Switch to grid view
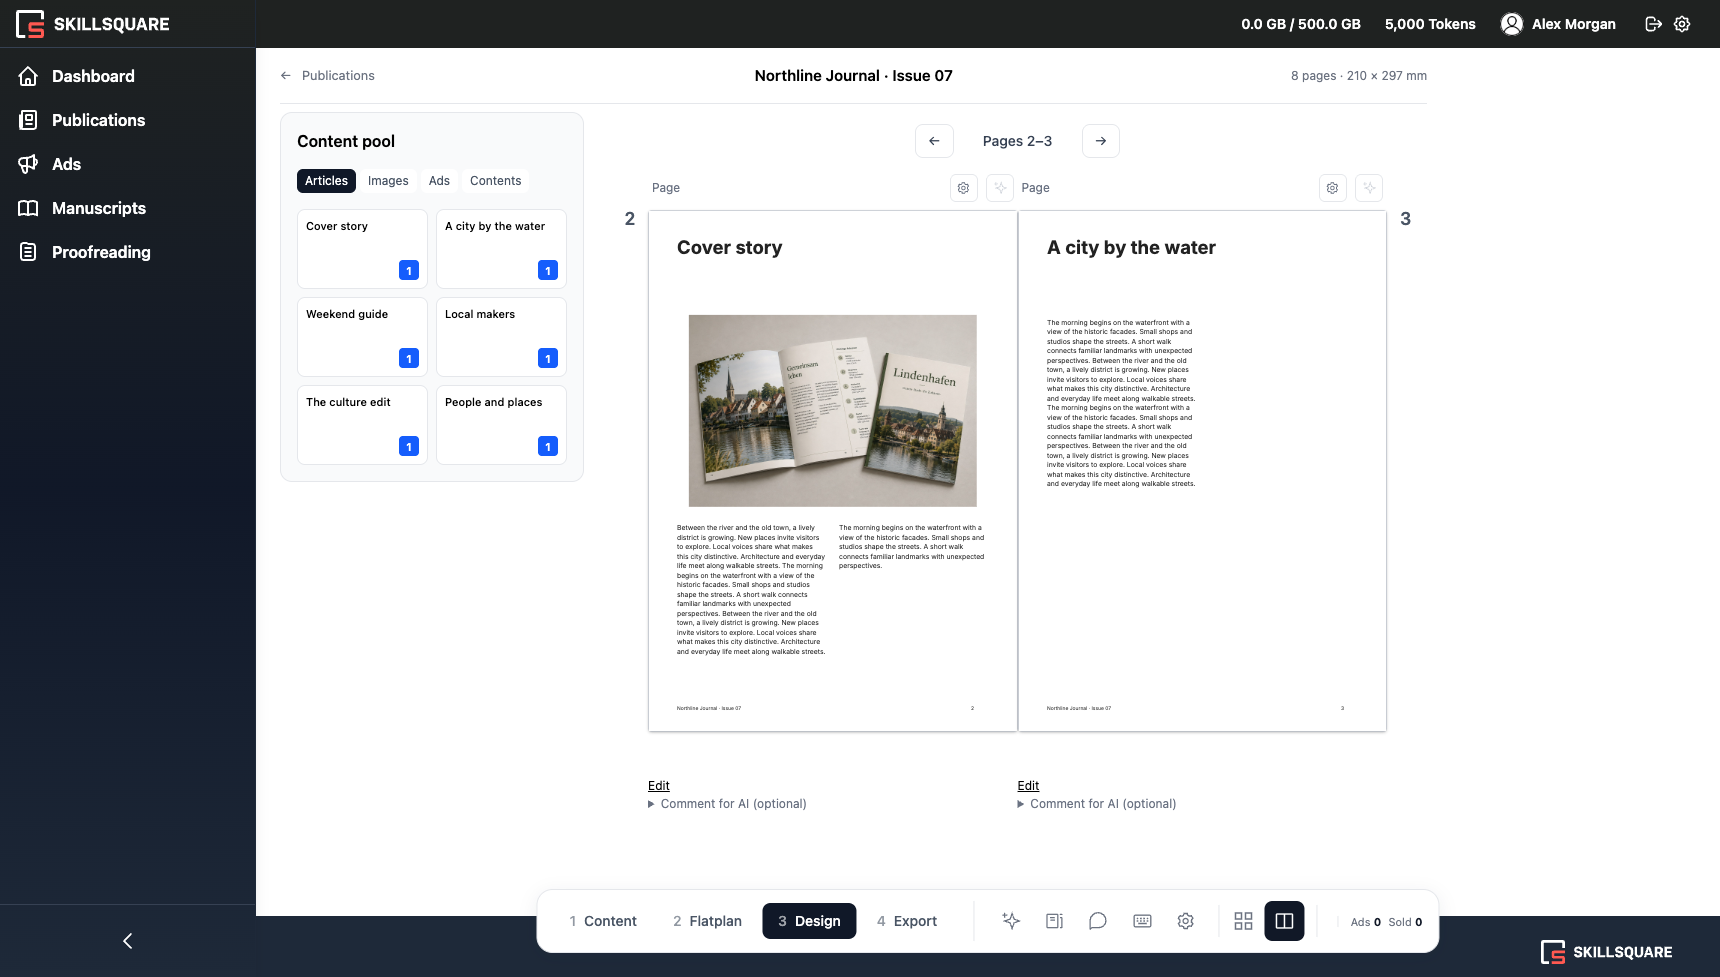The width and height of the screenshot is (1720, 977). (x=1243, y=921)
